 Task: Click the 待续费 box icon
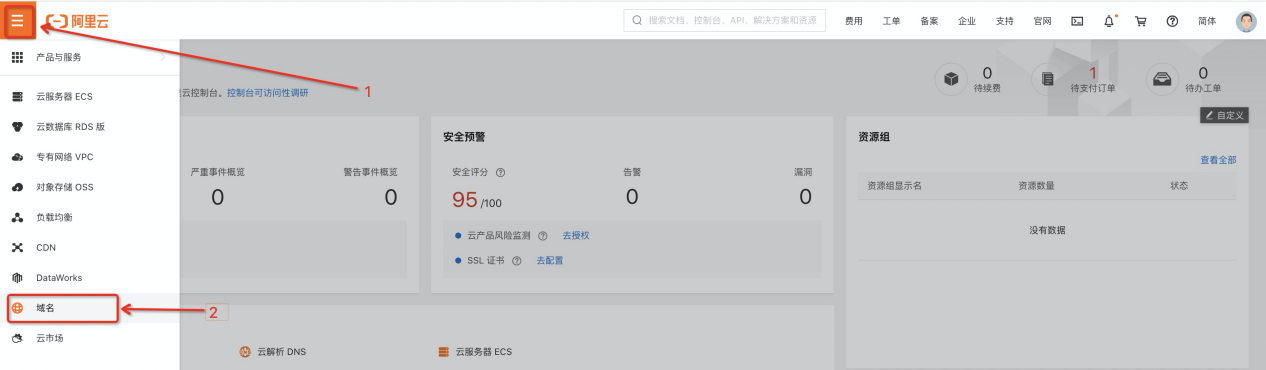pos(951,80)
